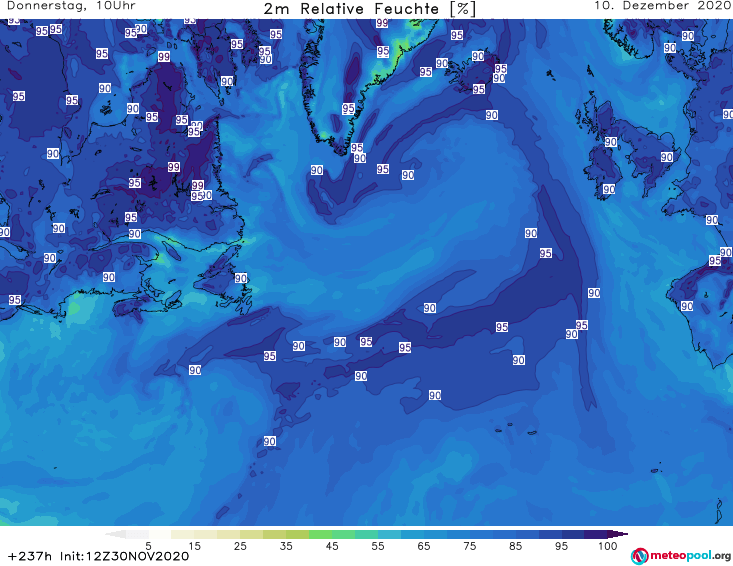
Task: Click the colorbar label "100"
Action: point(608,546)
